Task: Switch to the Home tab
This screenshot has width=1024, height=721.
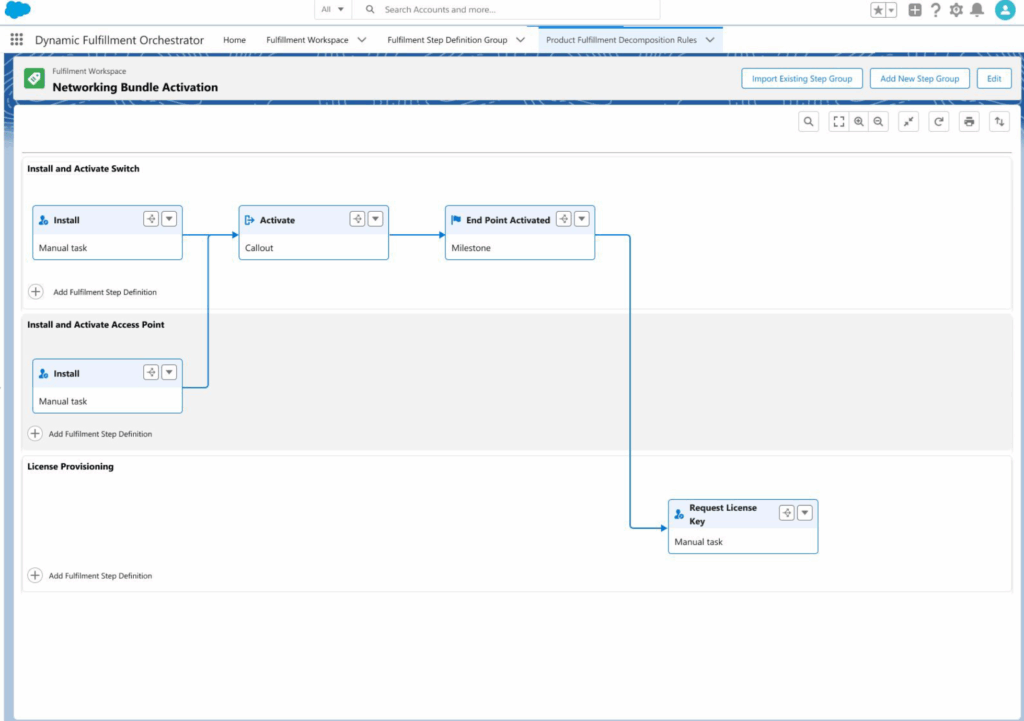Action: point(234,40)
